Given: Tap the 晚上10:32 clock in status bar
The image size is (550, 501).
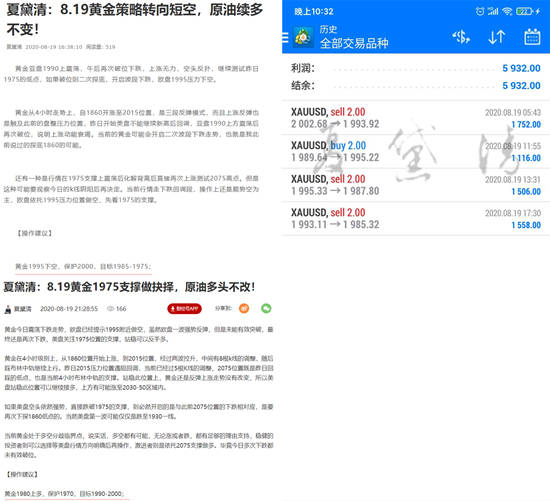Looking at the screenshot, I should point(314,12).
